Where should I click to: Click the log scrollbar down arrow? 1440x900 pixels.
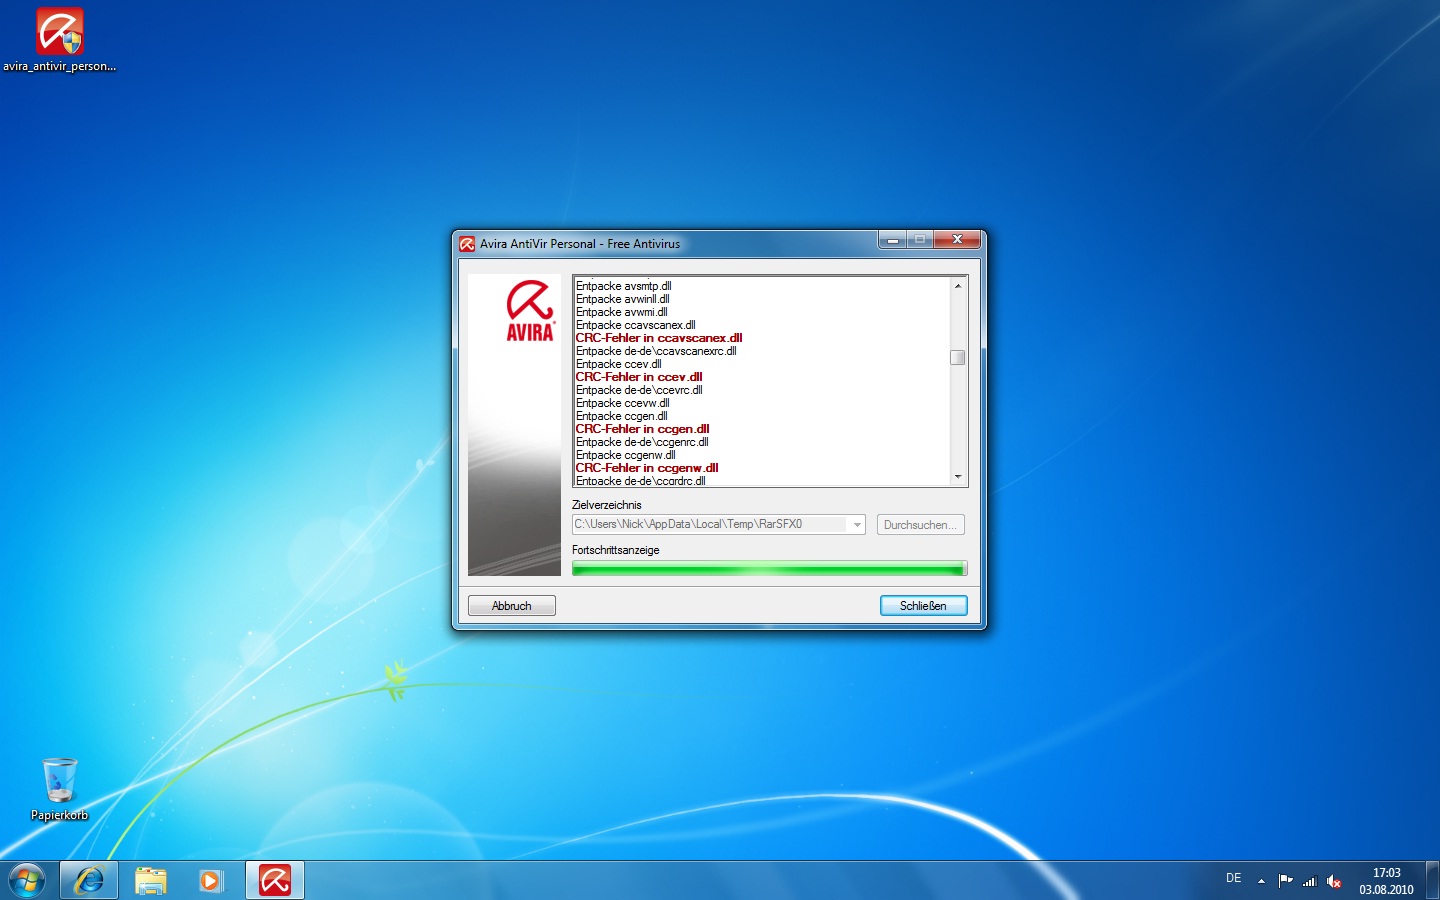(958, 477)
